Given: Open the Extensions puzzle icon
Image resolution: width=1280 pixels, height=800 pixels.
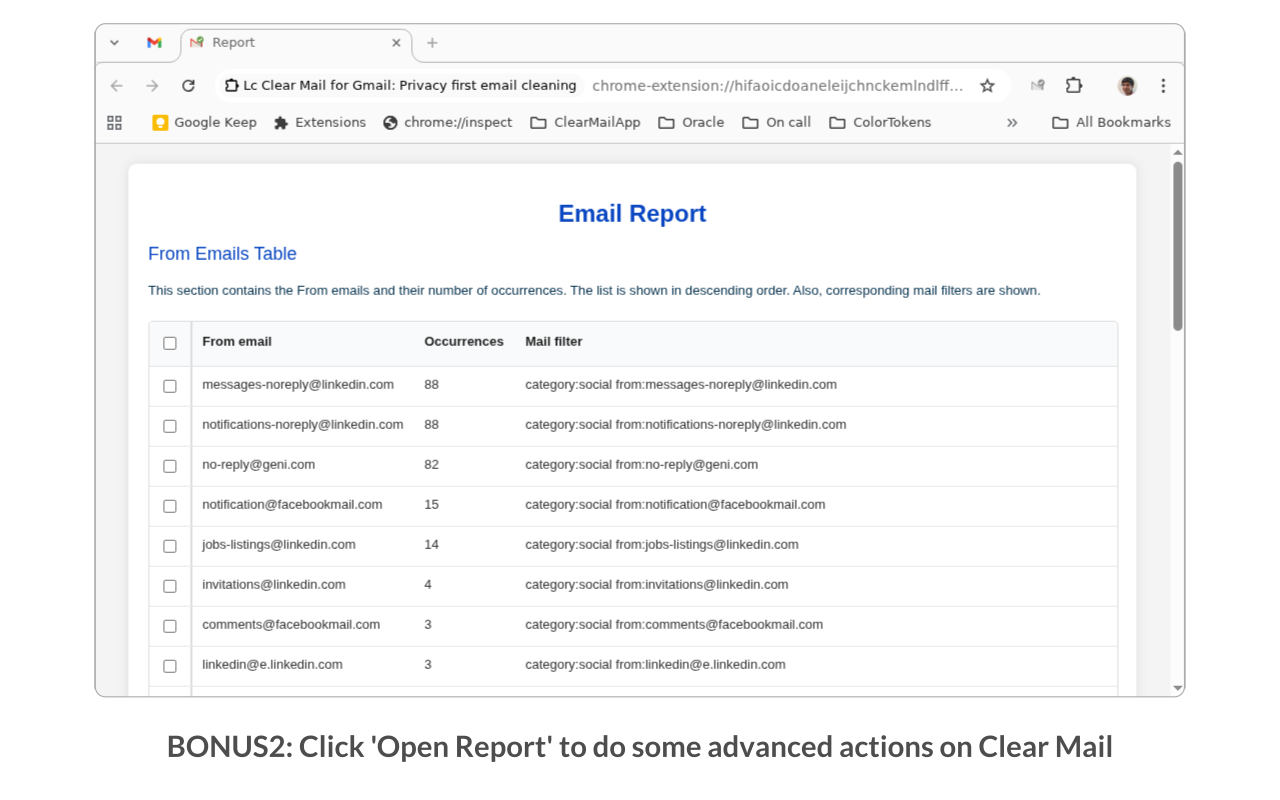Looking at the screenshot, I should pyautogui.click(x=1074, y=86).
